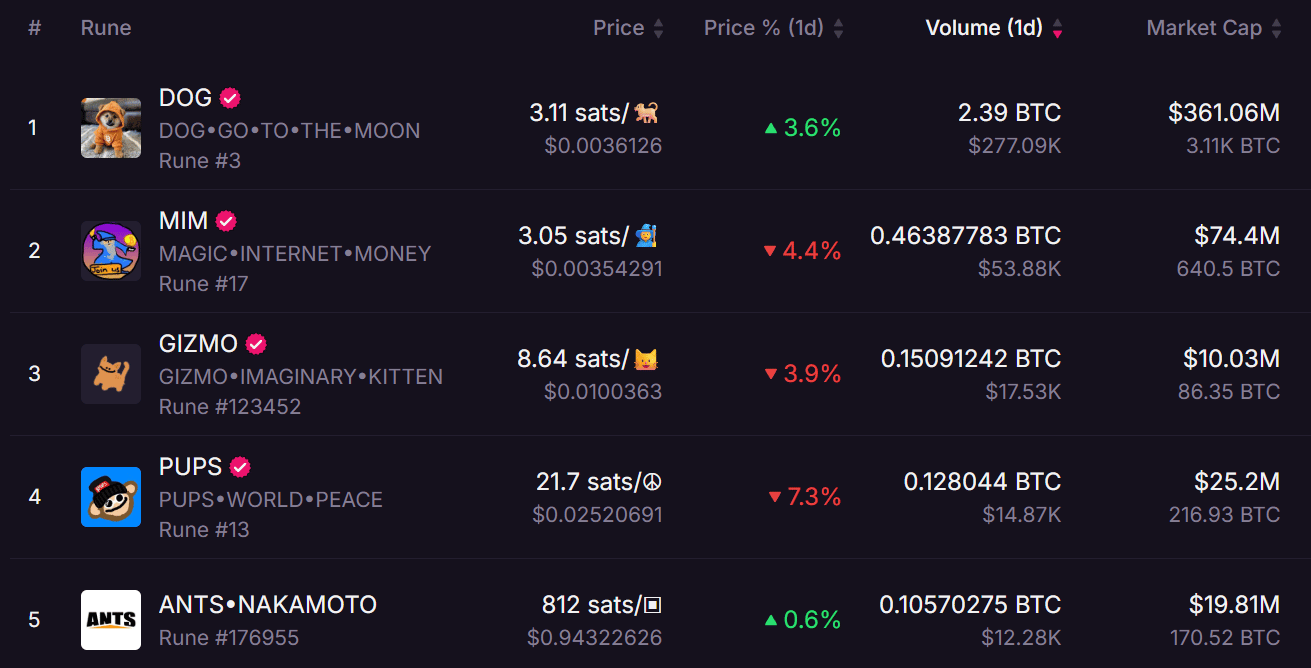The height and width of the screenshot is (668, 1311).
Task: Open the DOG•GO•TO•THE•MOON rune link
Action: pyautogui.click(x=289, y=131)
